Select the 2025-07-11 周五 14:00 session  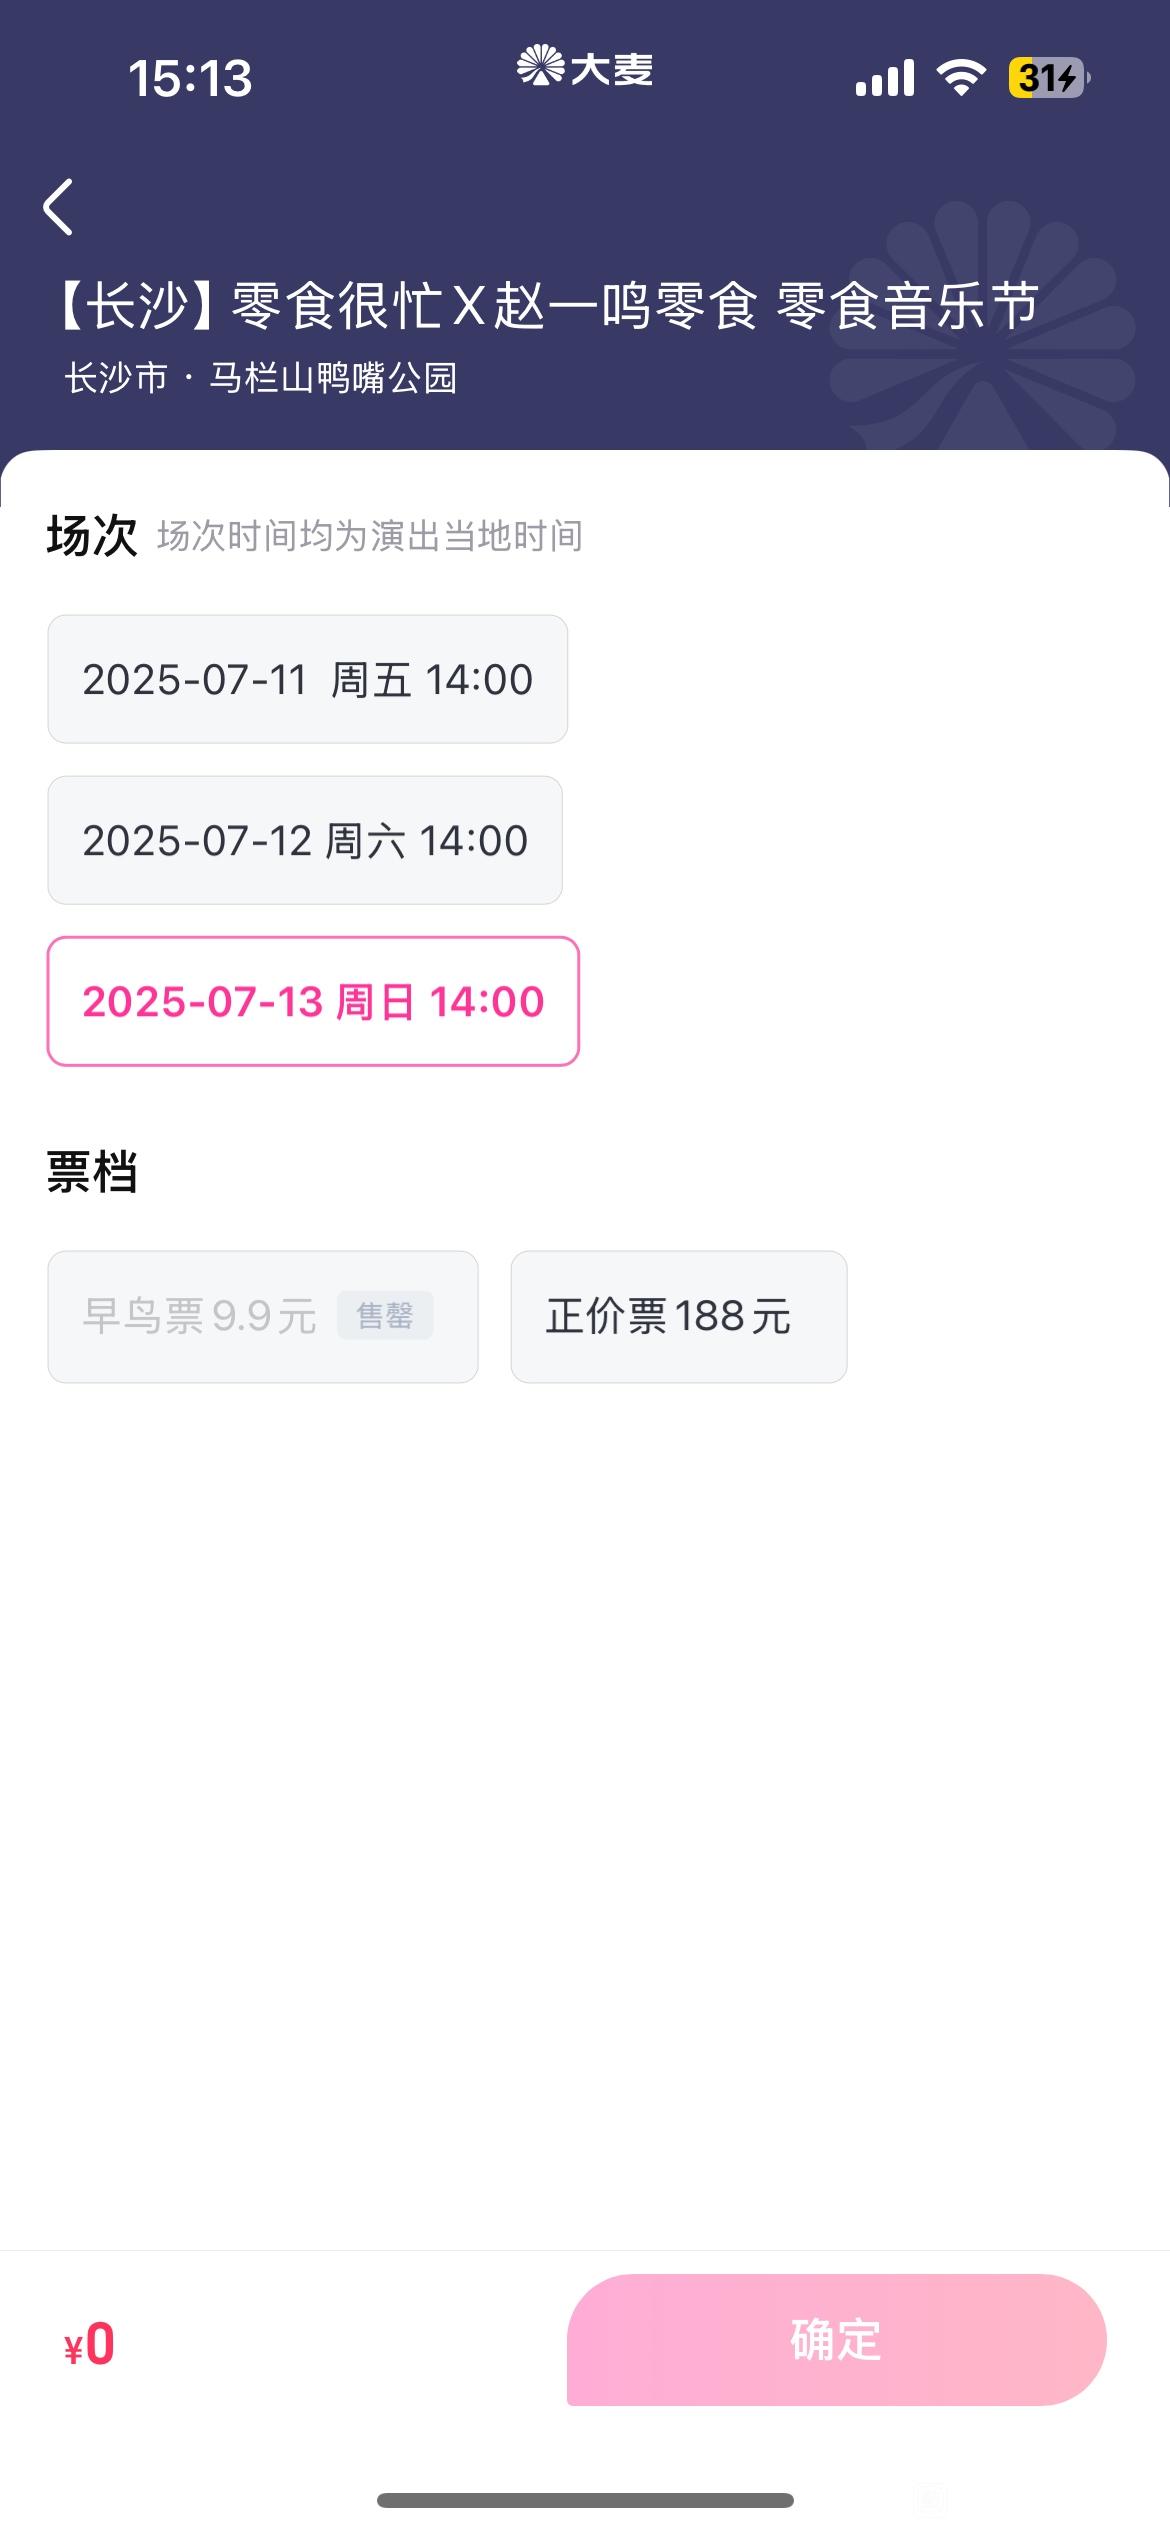pyautogui.click(x=308, y=679)
